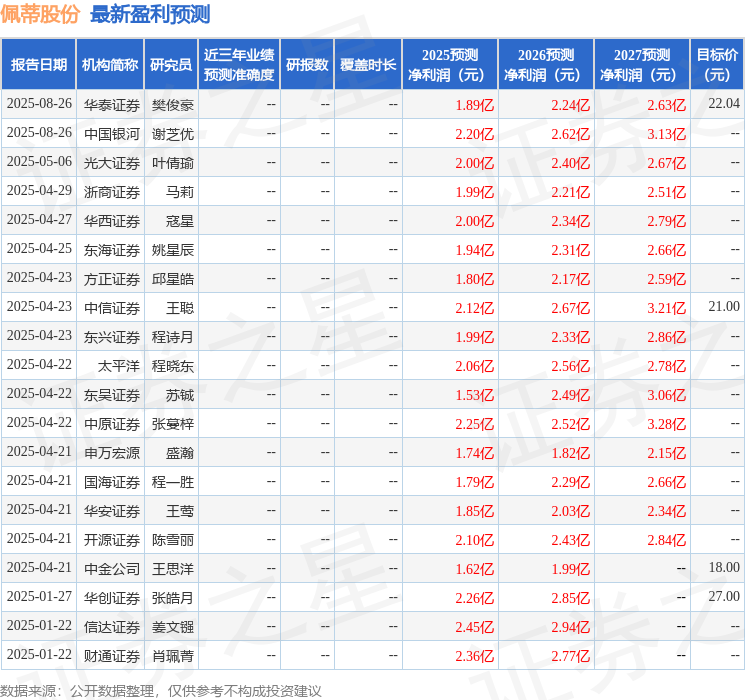Click the 研报数 column header
This screenshot has width=745, height=700.
coord(307,65)
